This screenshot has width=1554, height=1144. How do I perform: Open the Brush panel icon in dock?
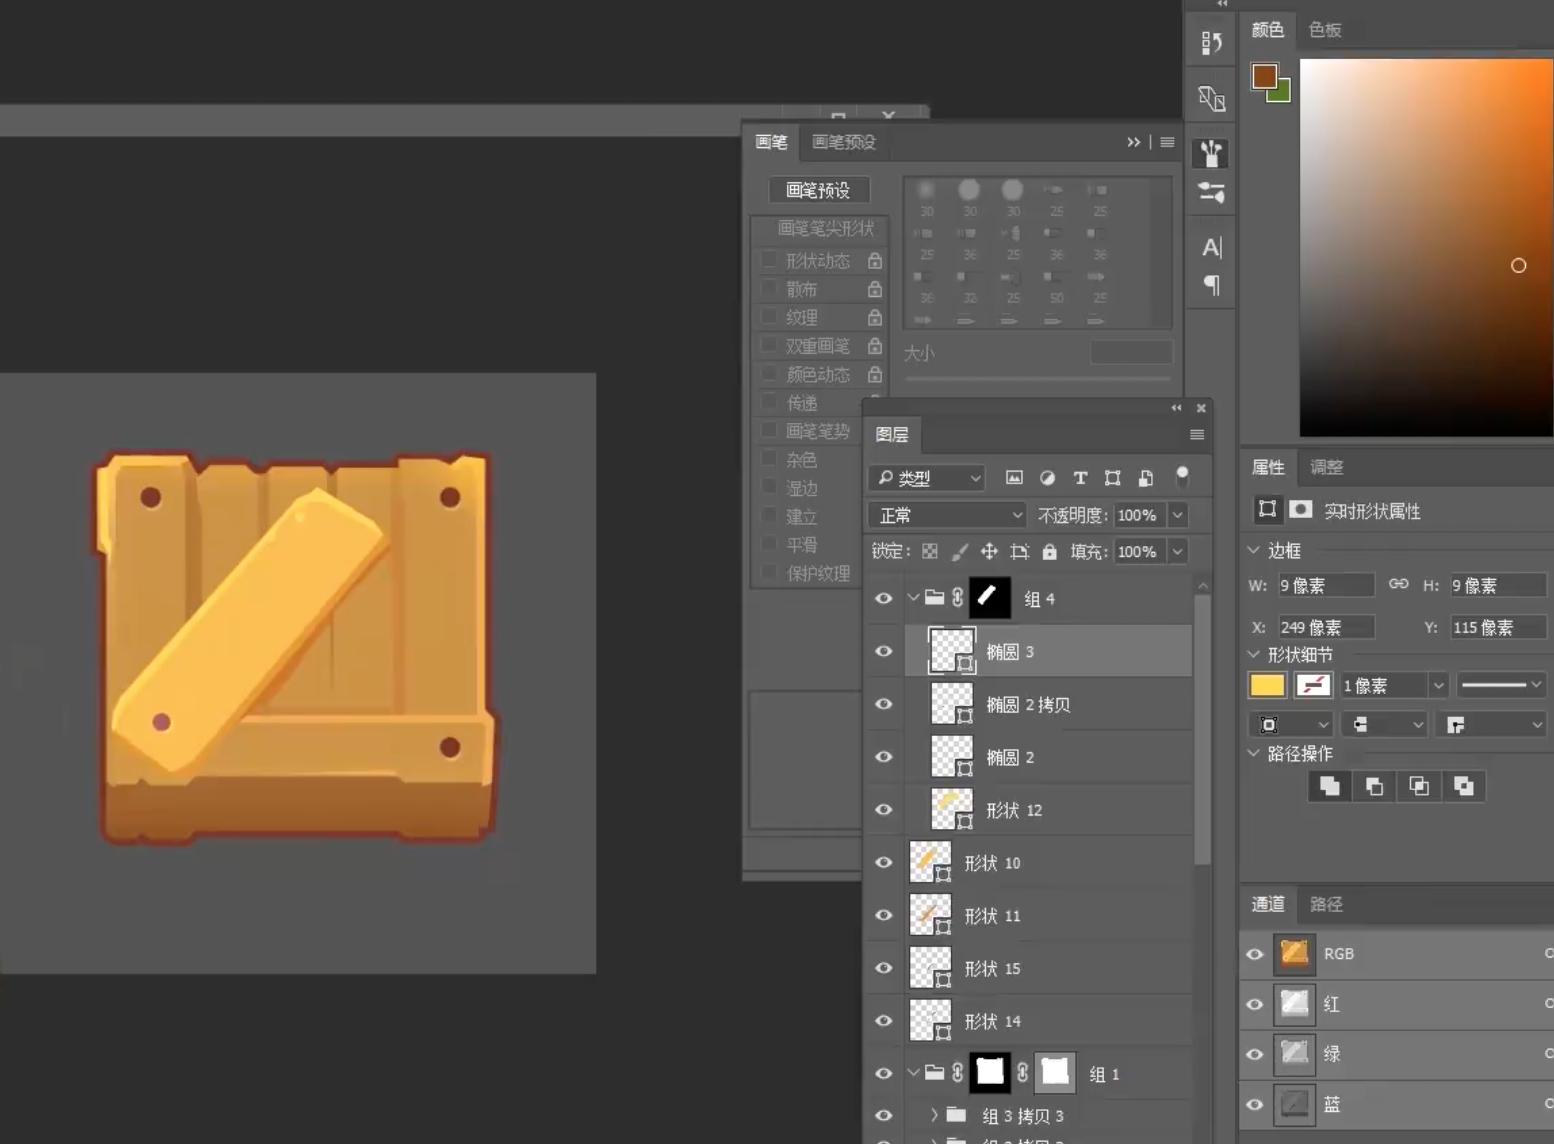pyautogui.click(x=1211, y=153)
